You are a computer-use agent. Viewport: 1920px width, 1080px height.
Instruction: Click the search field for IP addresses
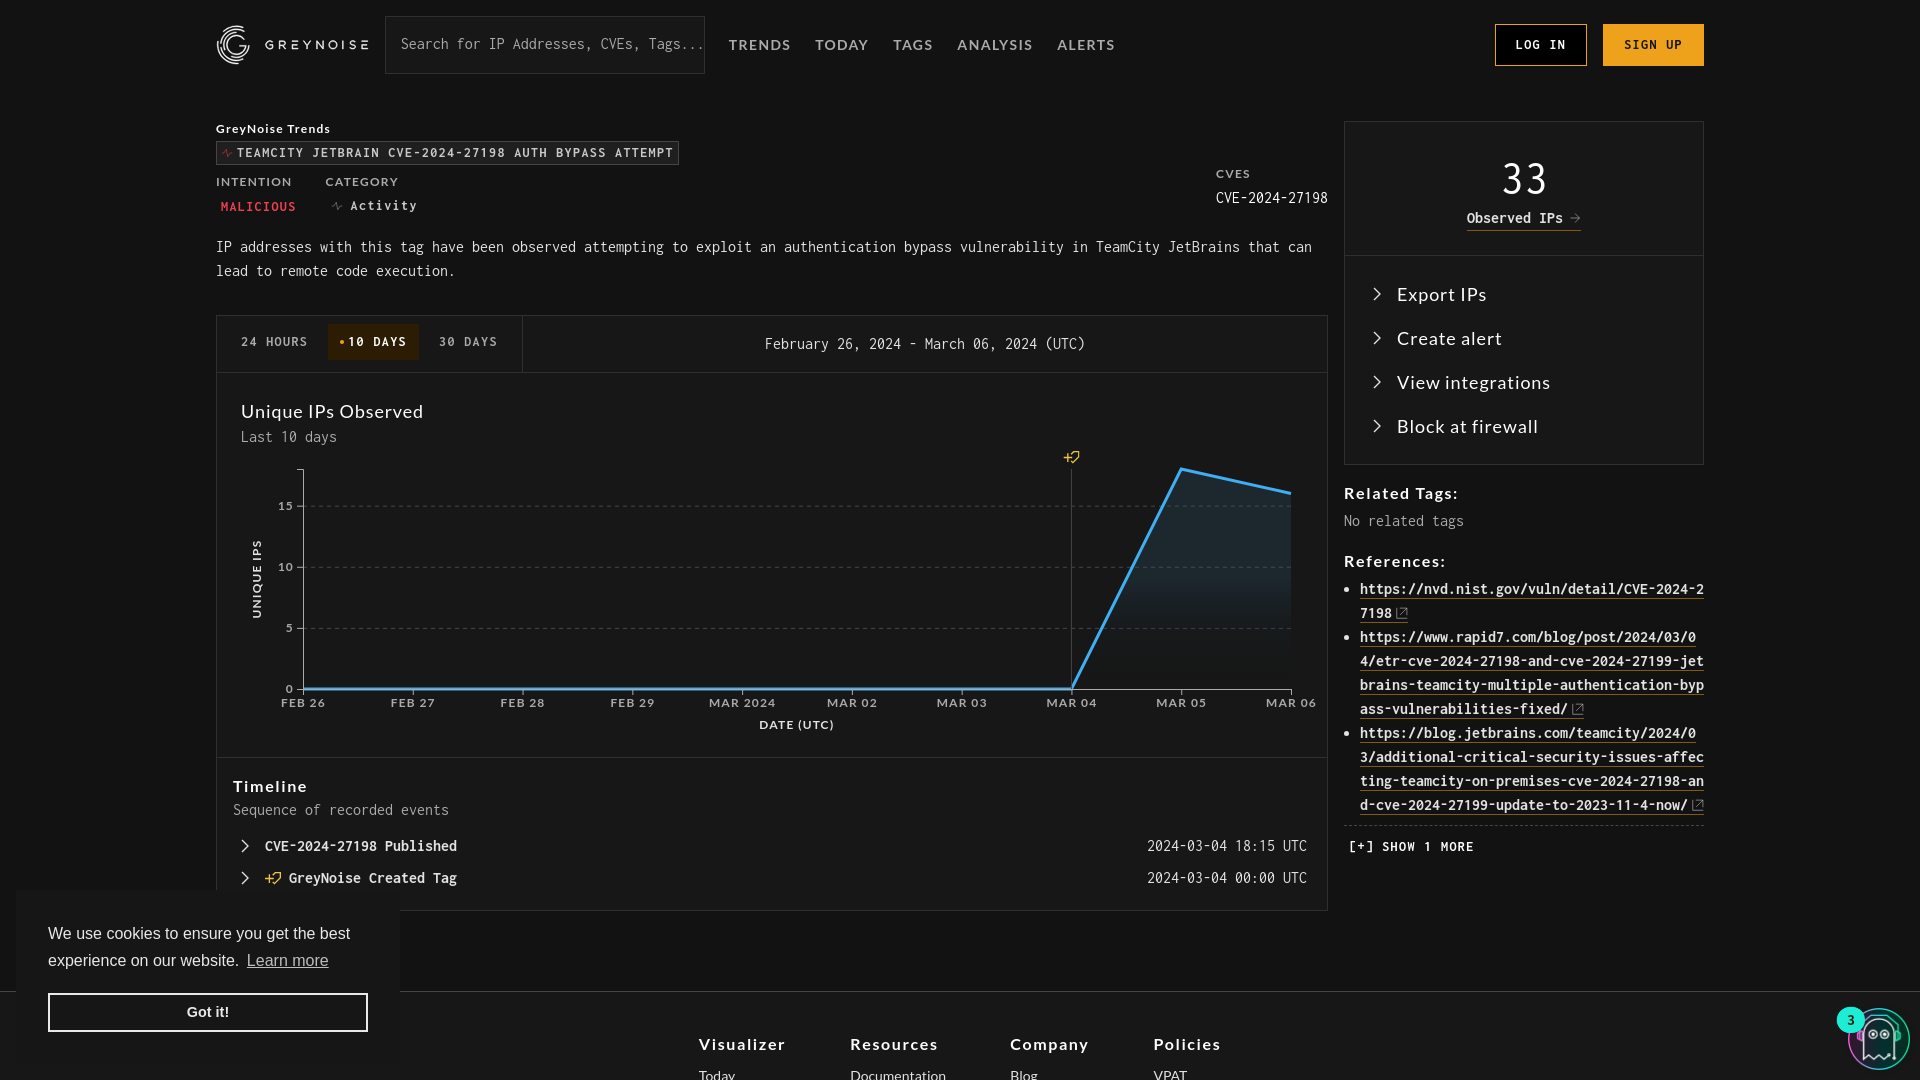(545, 45)
